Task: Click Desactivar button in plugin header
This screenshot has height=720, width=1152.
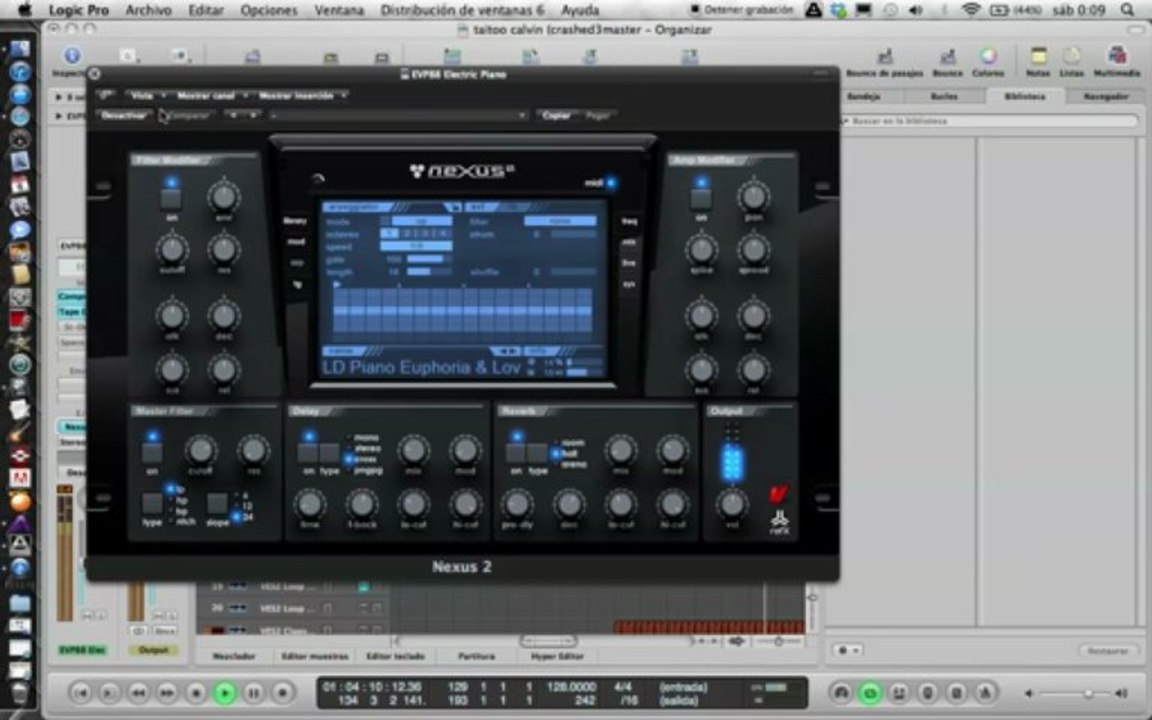Action: 123,115
